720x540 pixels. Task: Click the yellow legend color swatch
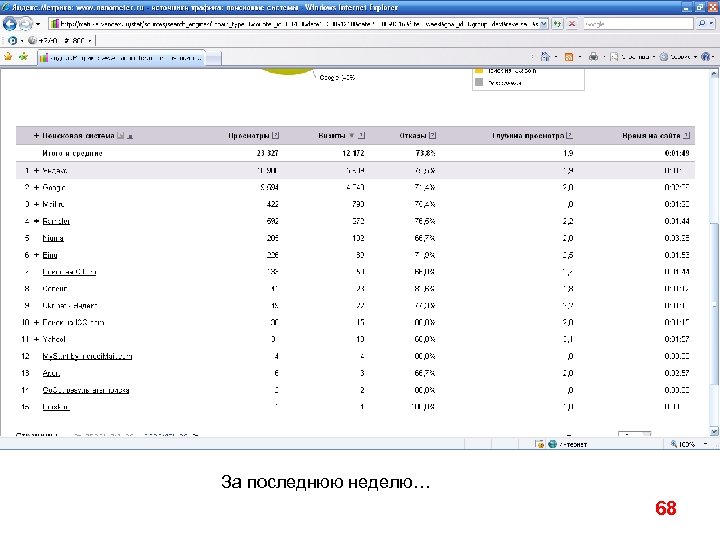pyautogui.click(x=479, y=71)
